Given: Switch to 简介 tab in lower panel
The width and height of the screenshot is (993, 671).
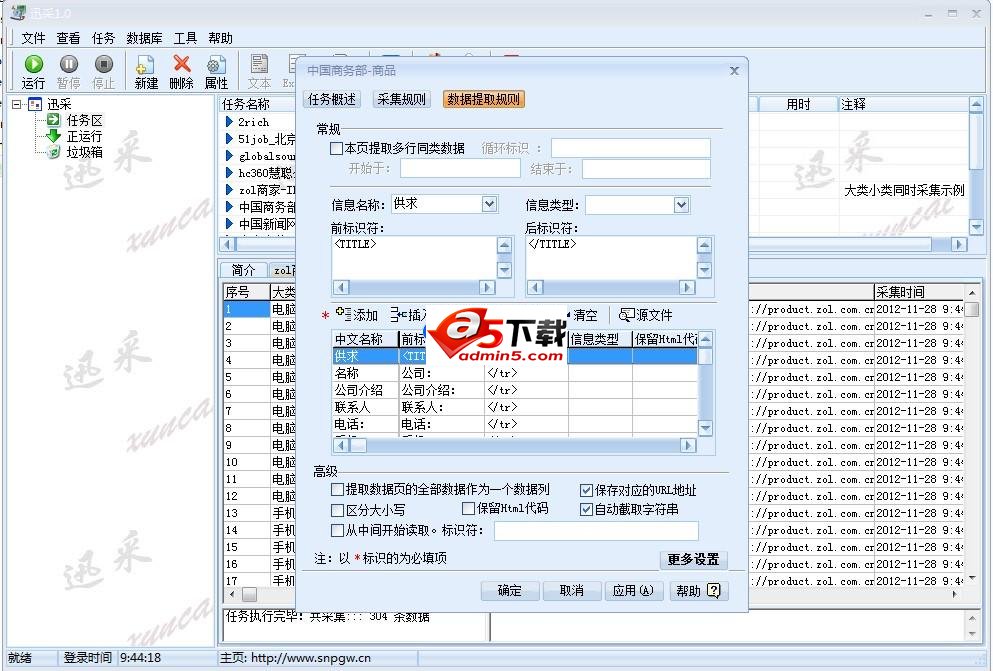Looking at the screenshot, I should [x=243, y=270].
